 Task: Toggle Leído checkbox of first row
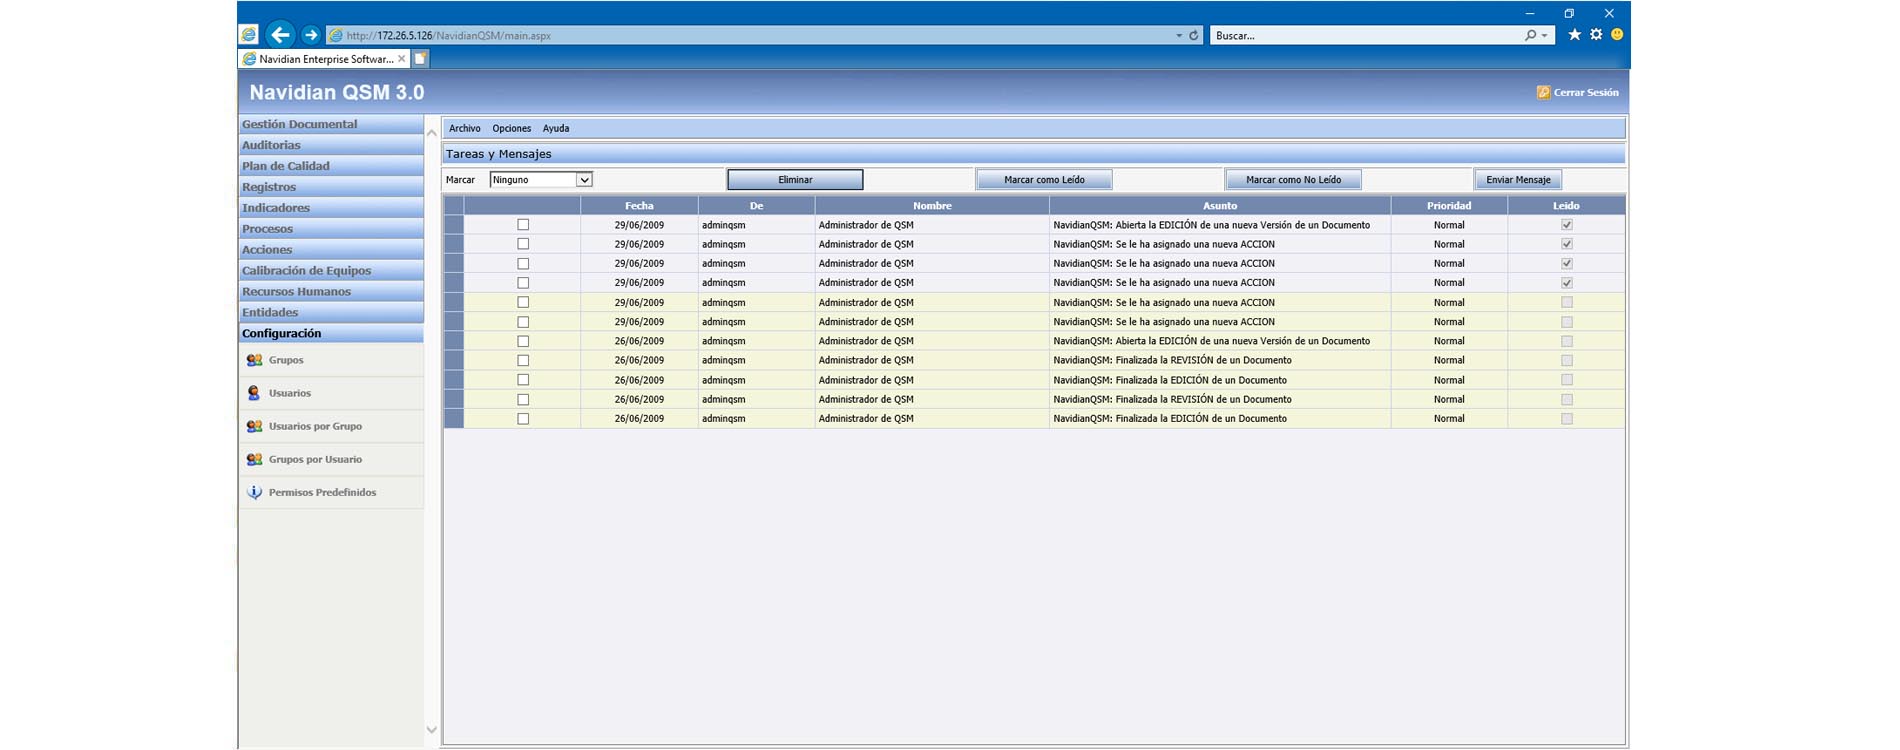(x=1566, y=225)
